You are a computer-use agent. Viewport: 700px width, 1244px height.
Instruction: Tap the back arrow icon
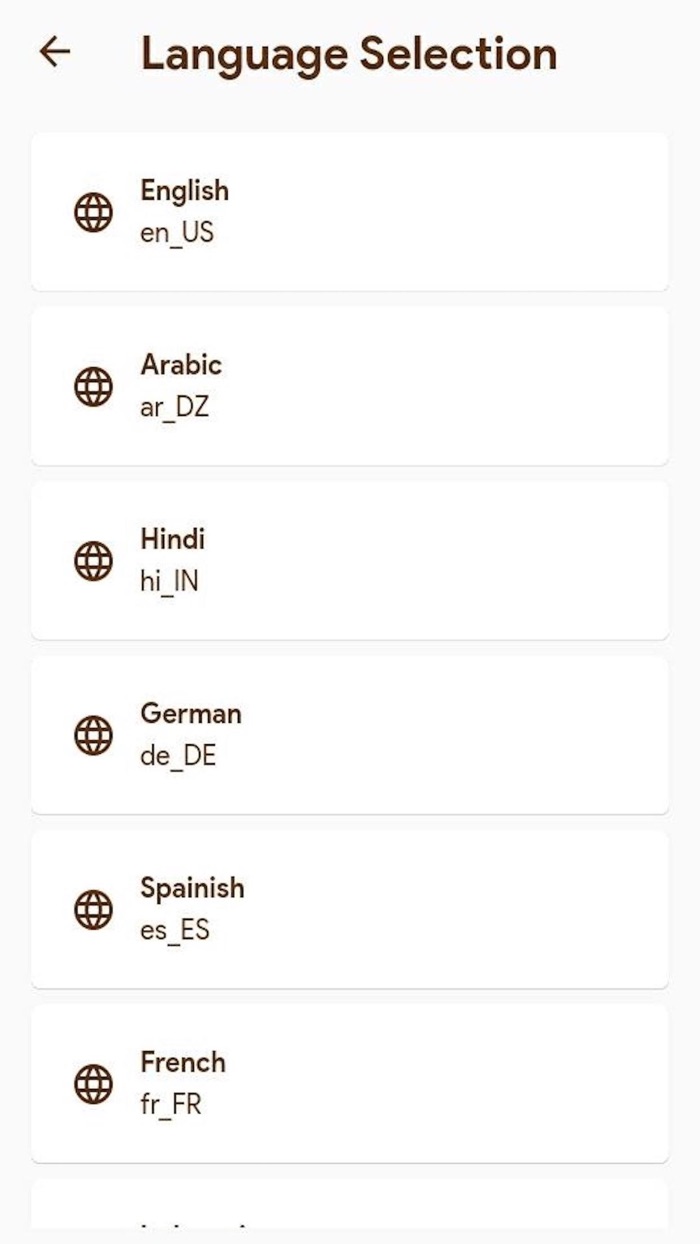(55, 52)
